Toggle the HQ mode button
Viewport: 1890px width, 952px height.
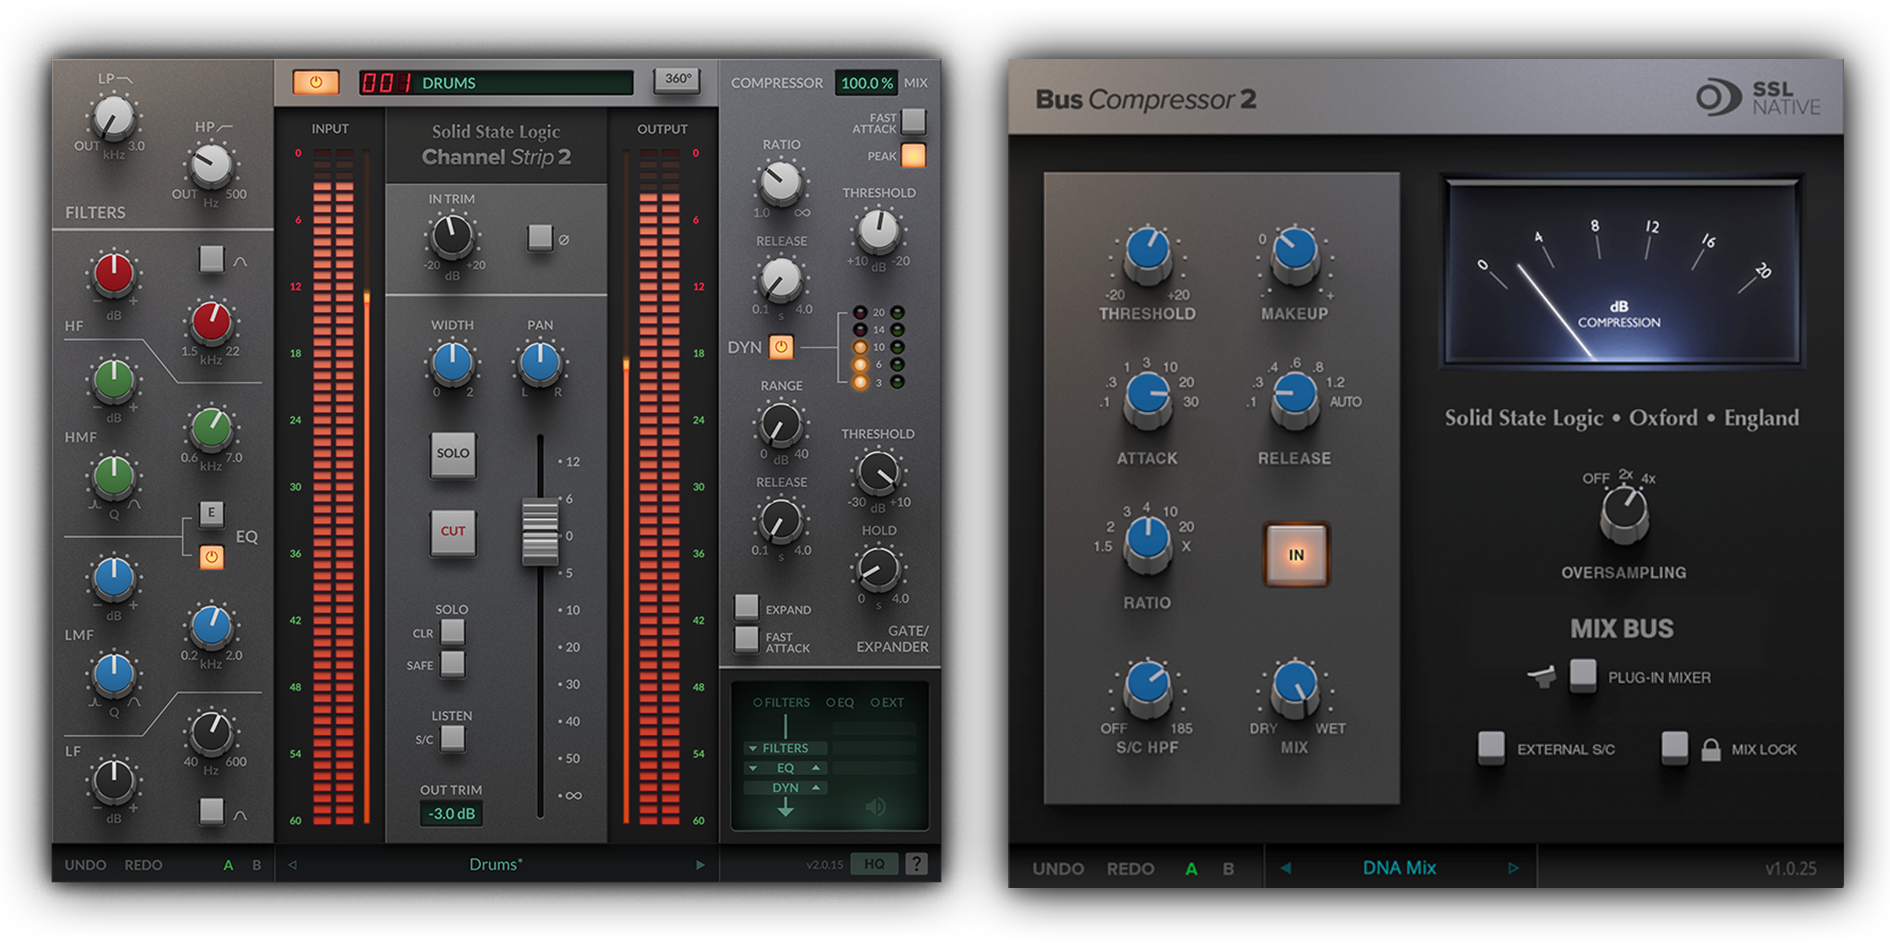tap(874, 864)
